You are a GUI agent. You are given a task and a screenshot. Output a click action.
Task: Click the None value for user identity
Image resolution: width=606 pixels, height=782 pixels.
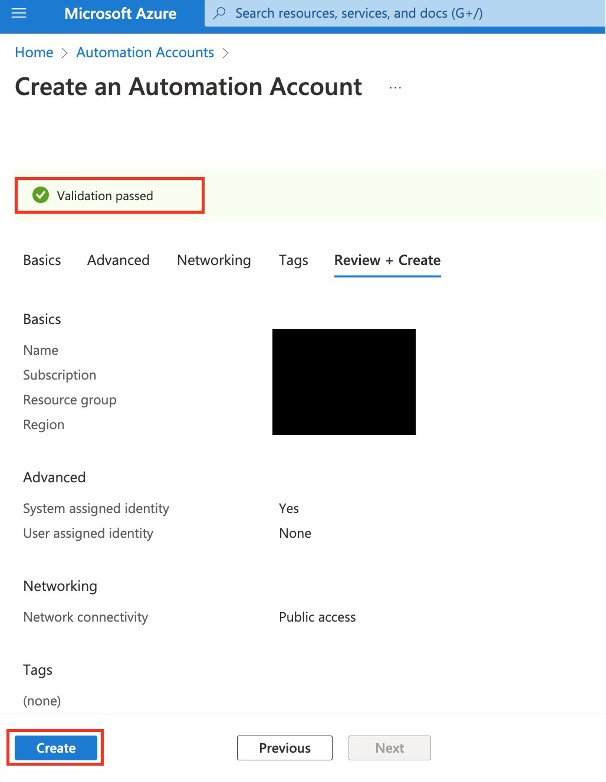pos(295,534)
